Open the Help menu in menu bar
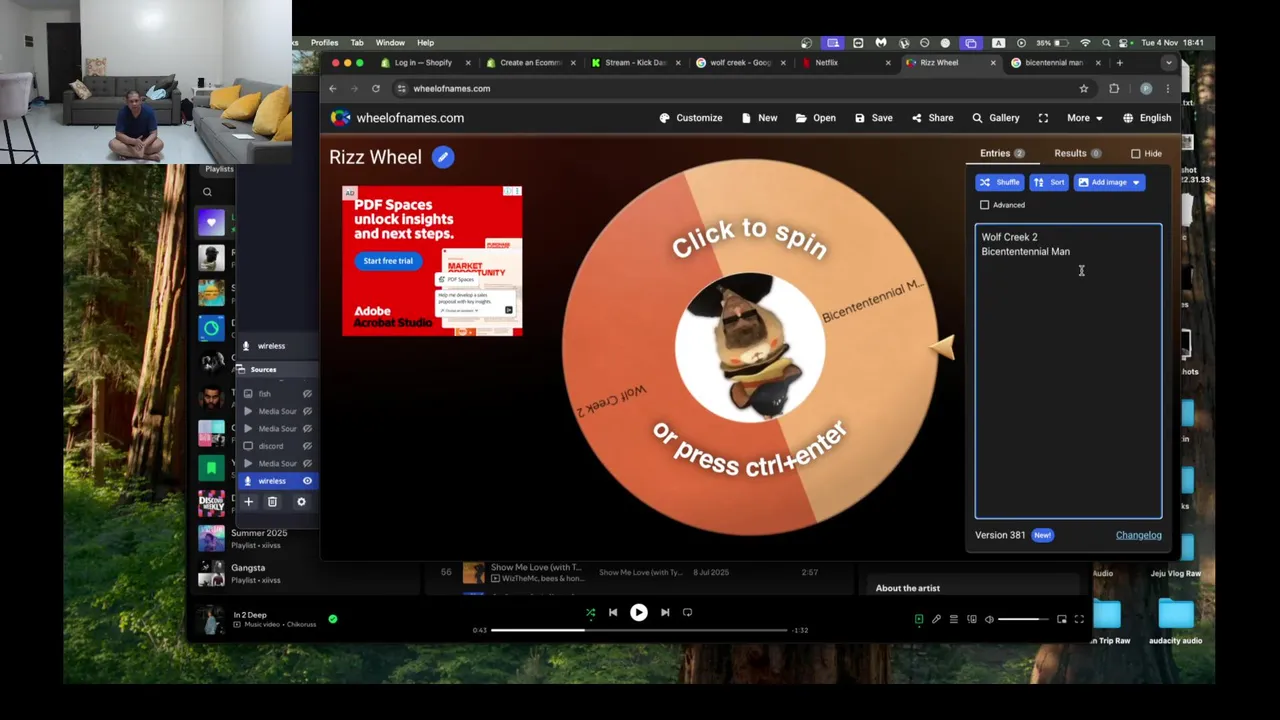Viewport: 1280px width, 720px height. coord(425,43)
